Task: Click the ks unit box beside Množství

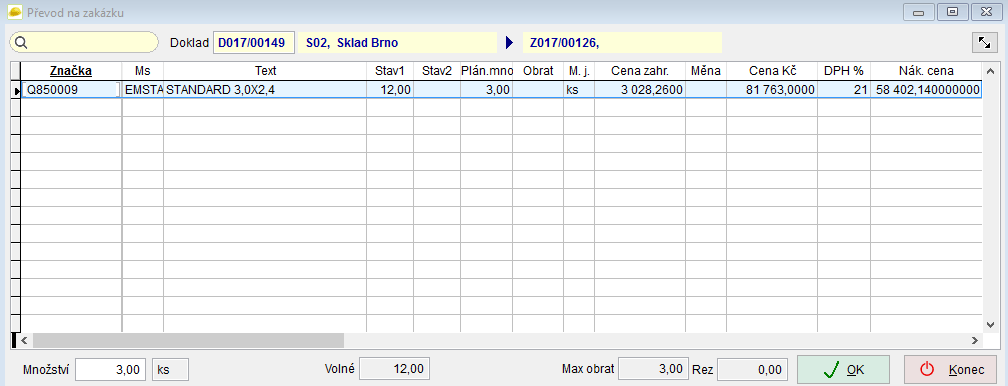Action: [x=170, y=369]
